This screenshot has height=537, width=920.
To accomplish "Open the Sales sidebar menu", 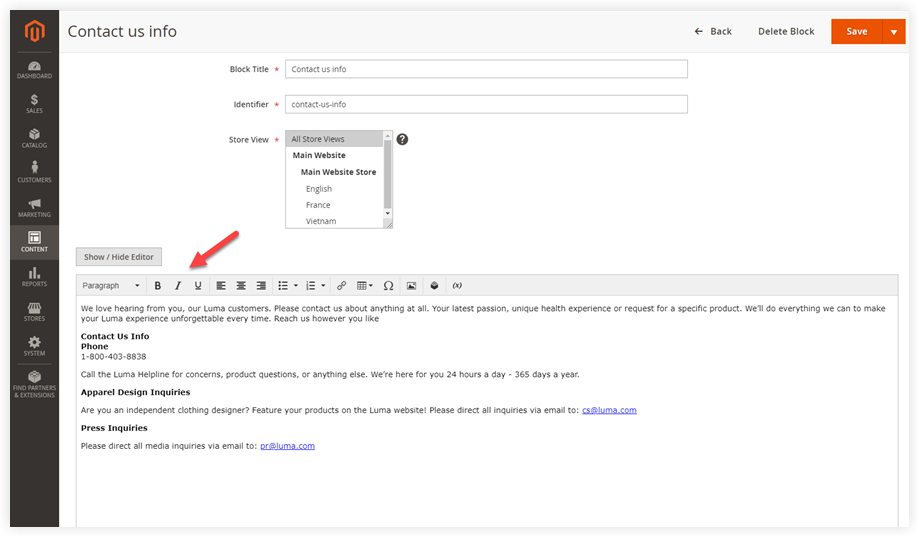I will click(34, 104).
